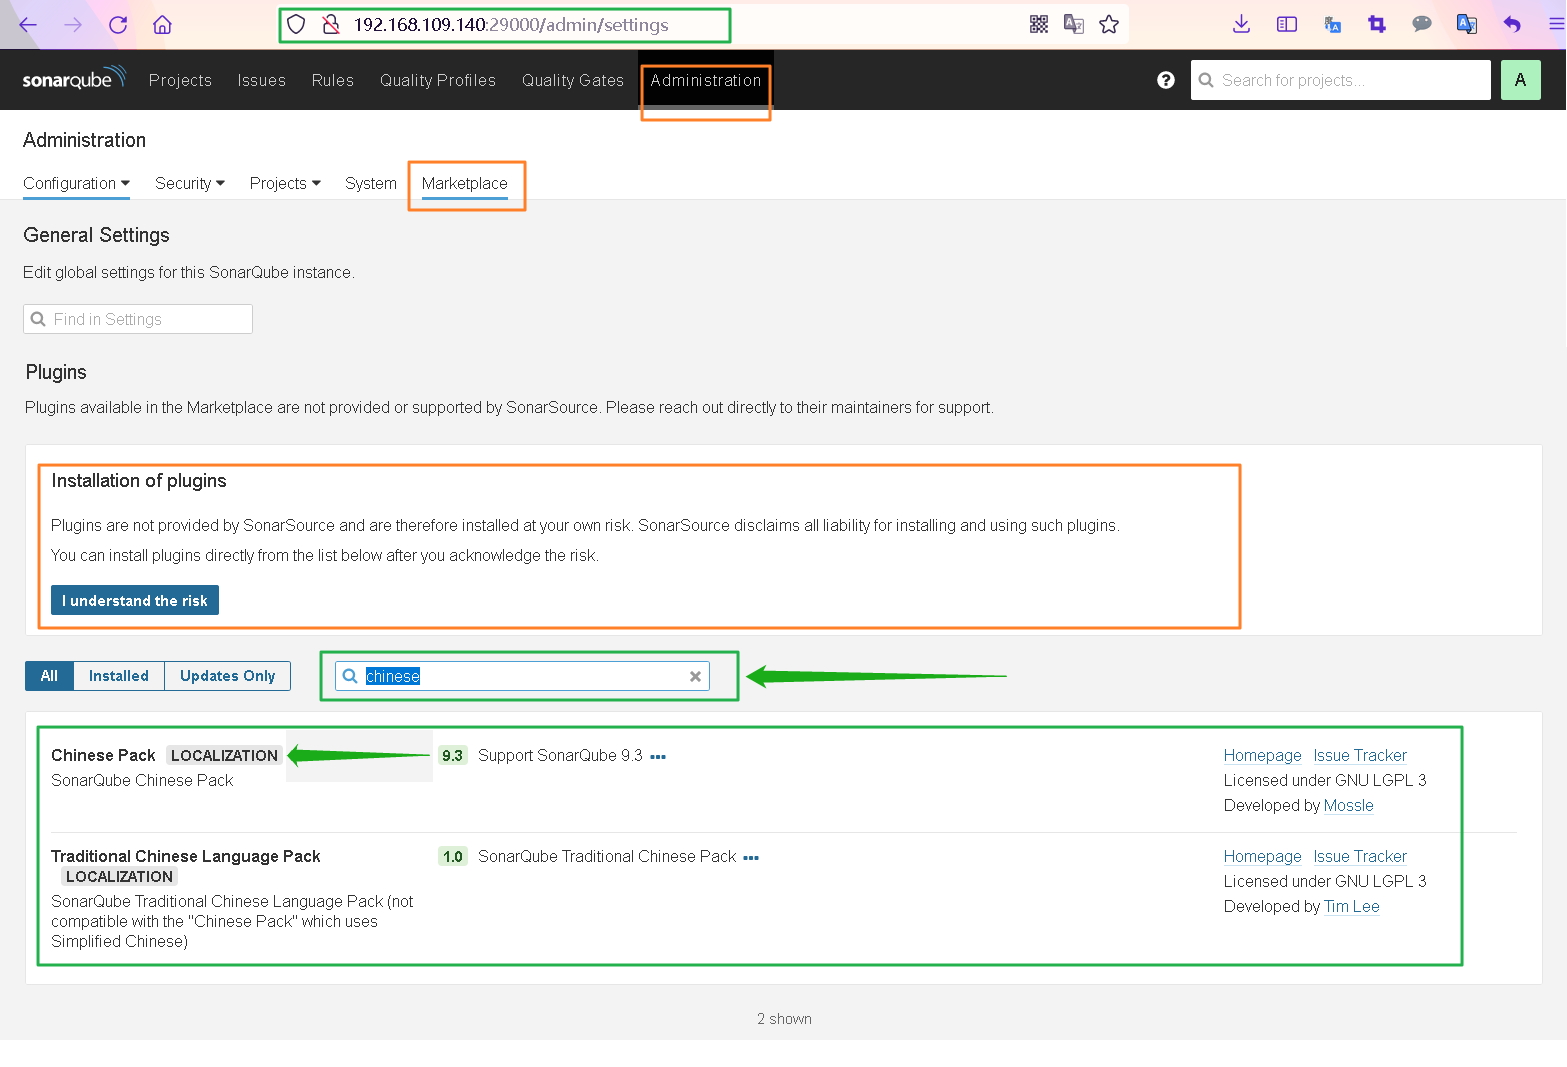The width and height of the screenshot is (1567, 1067).
Task: Open Traditional Chinese Pack Issue Tracker link
Action: coord(1360,856)
